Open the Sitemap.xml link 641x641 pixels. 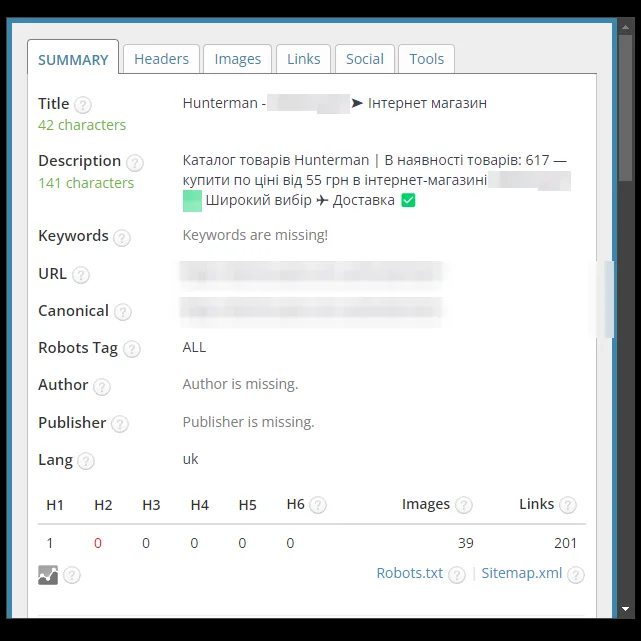click(522, 573)
